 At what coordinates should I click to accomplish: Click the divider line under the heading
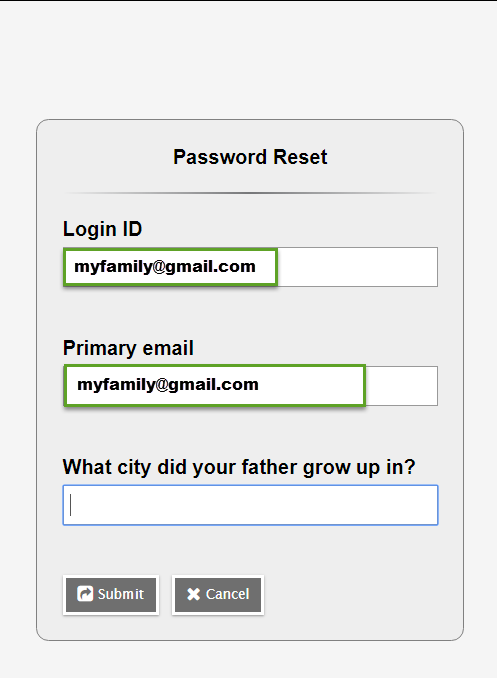click(250, 193)
